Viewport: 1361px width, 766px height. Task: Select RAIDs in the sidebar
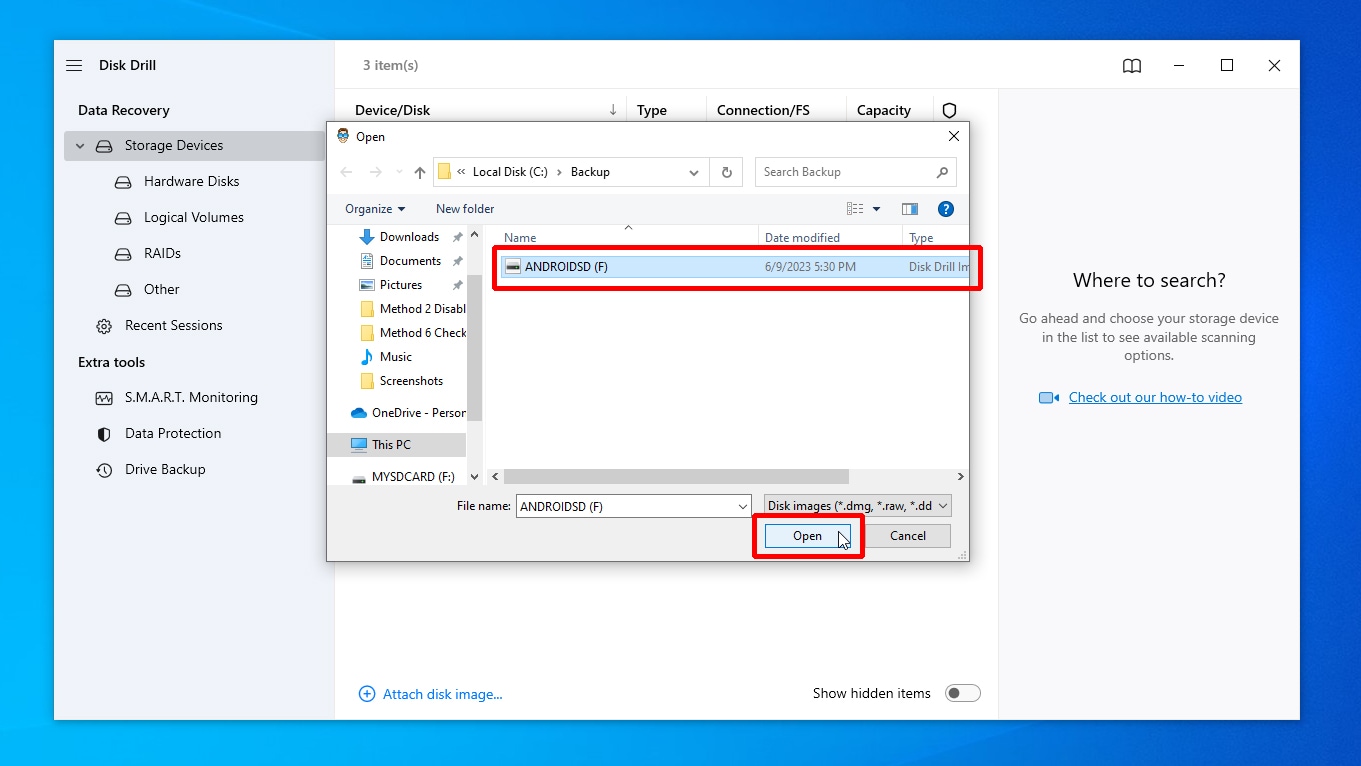(x=162, y=254)
